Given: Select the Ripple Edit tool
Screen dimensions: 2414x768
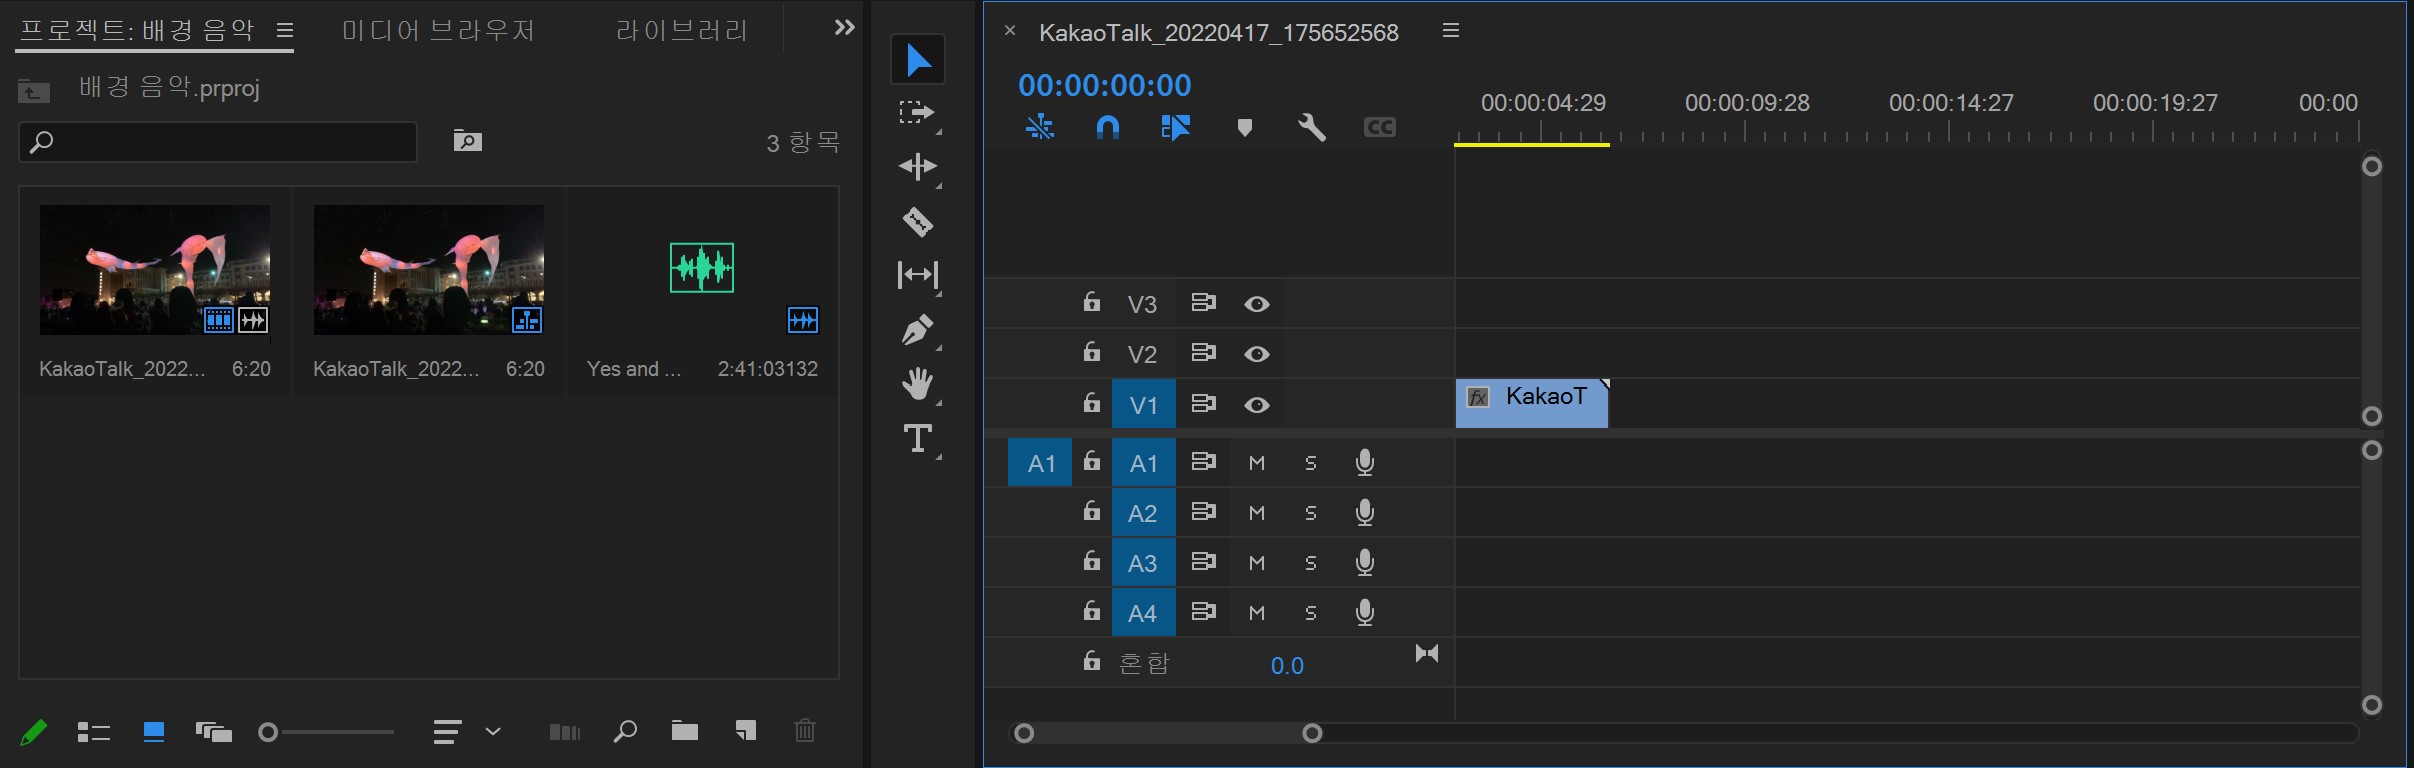Looking at the screenshot, I should (x=917, y=166).
